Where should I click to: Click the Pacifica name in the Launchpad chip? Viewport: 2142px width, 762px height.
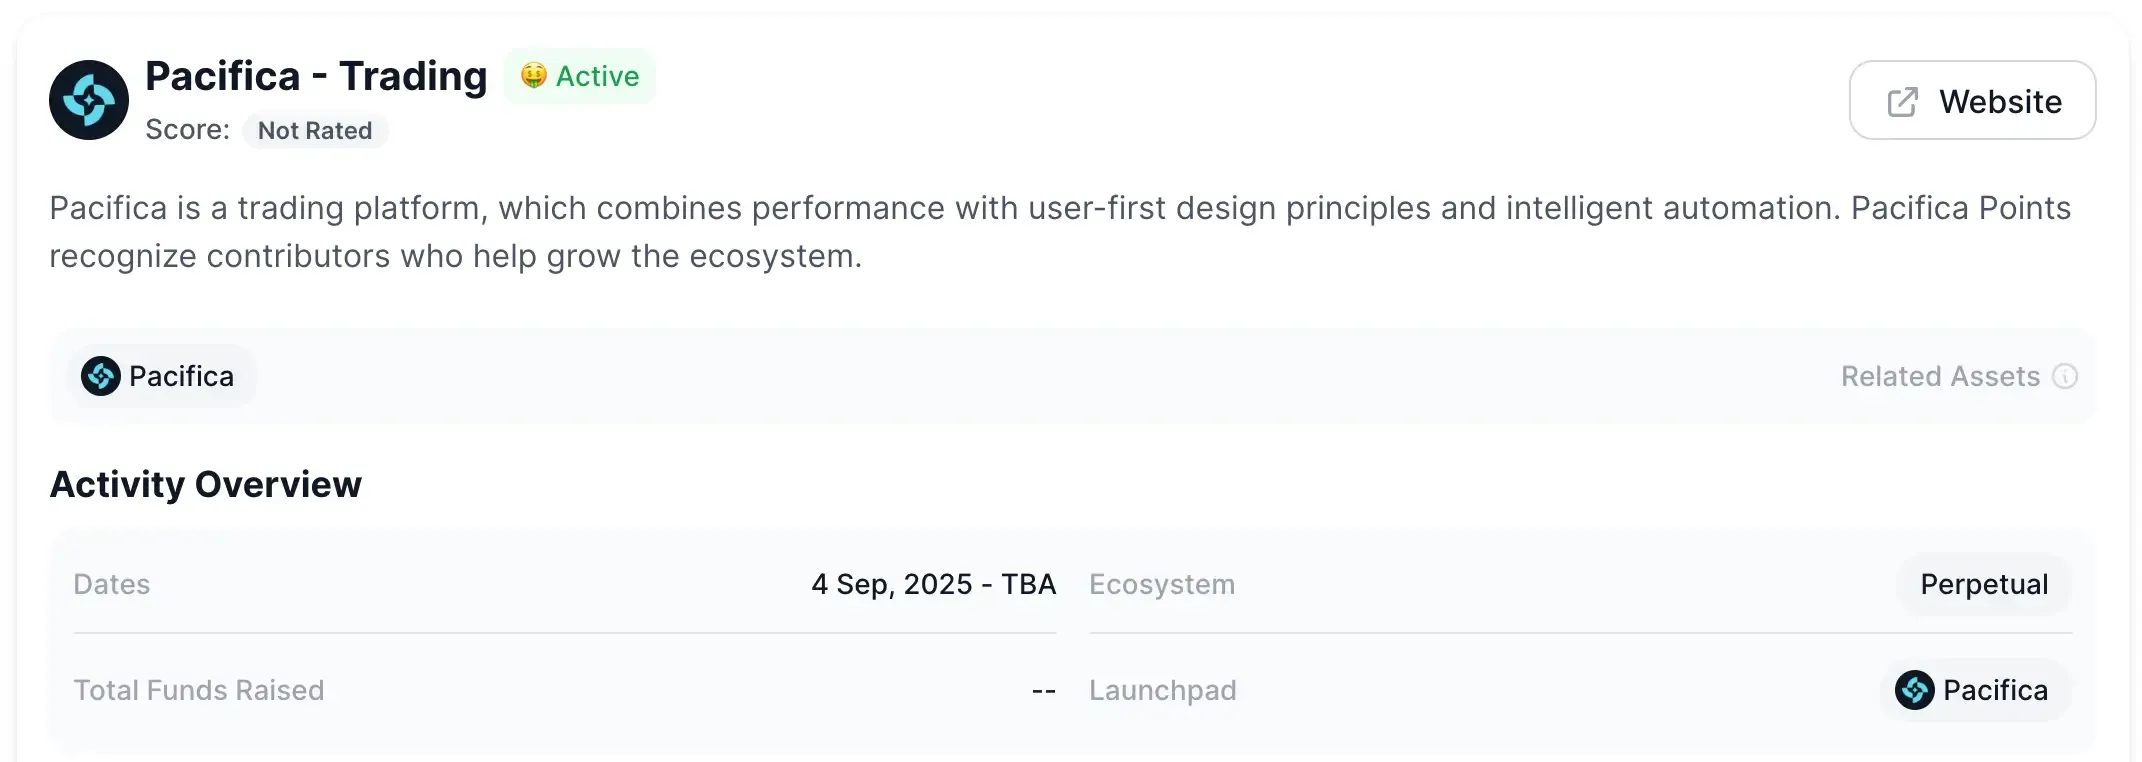(1995, 691)
